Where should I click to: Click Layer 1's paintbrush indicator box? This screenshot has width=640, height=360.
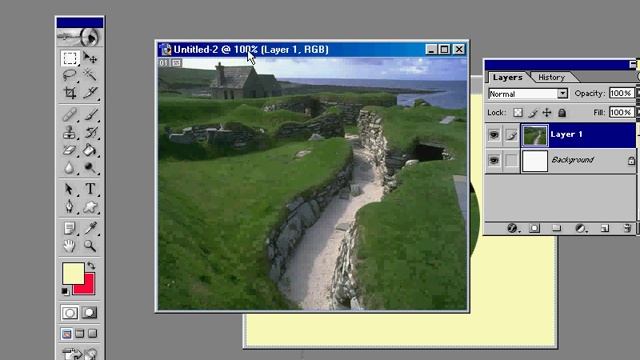(511, 135)
